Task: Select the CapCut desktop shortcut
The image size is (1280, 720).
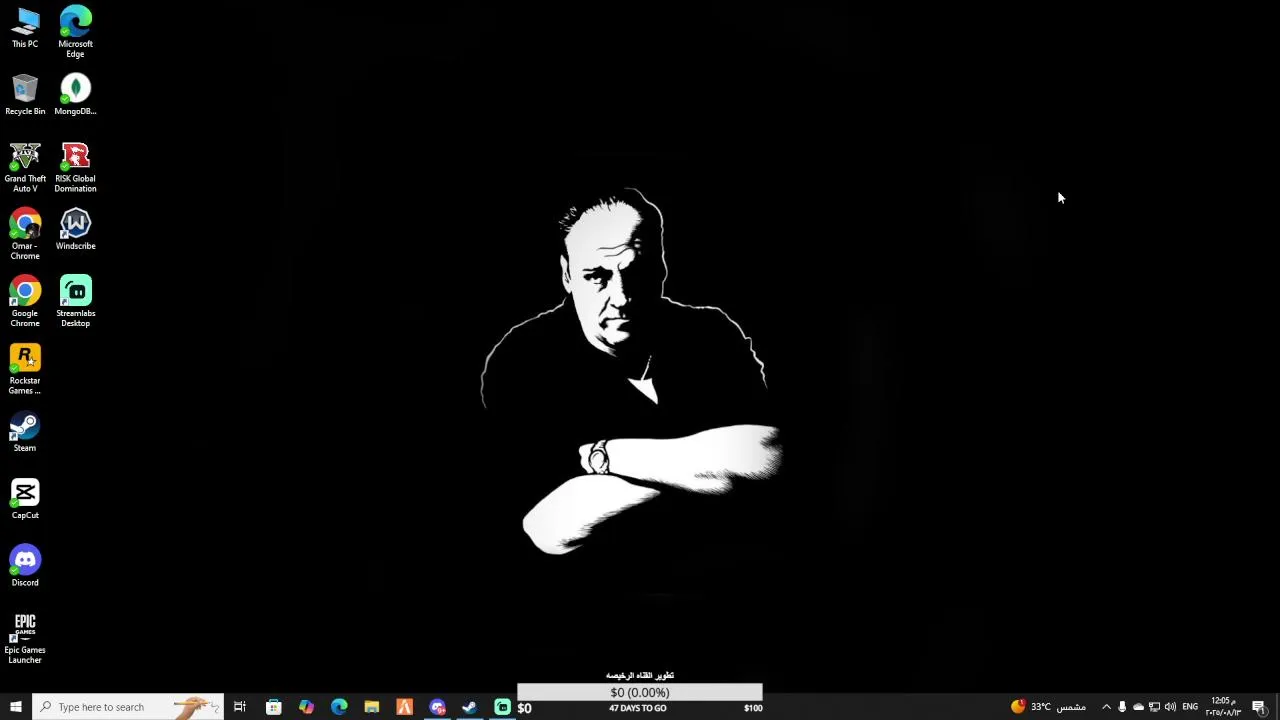Action: pos(25,499)
